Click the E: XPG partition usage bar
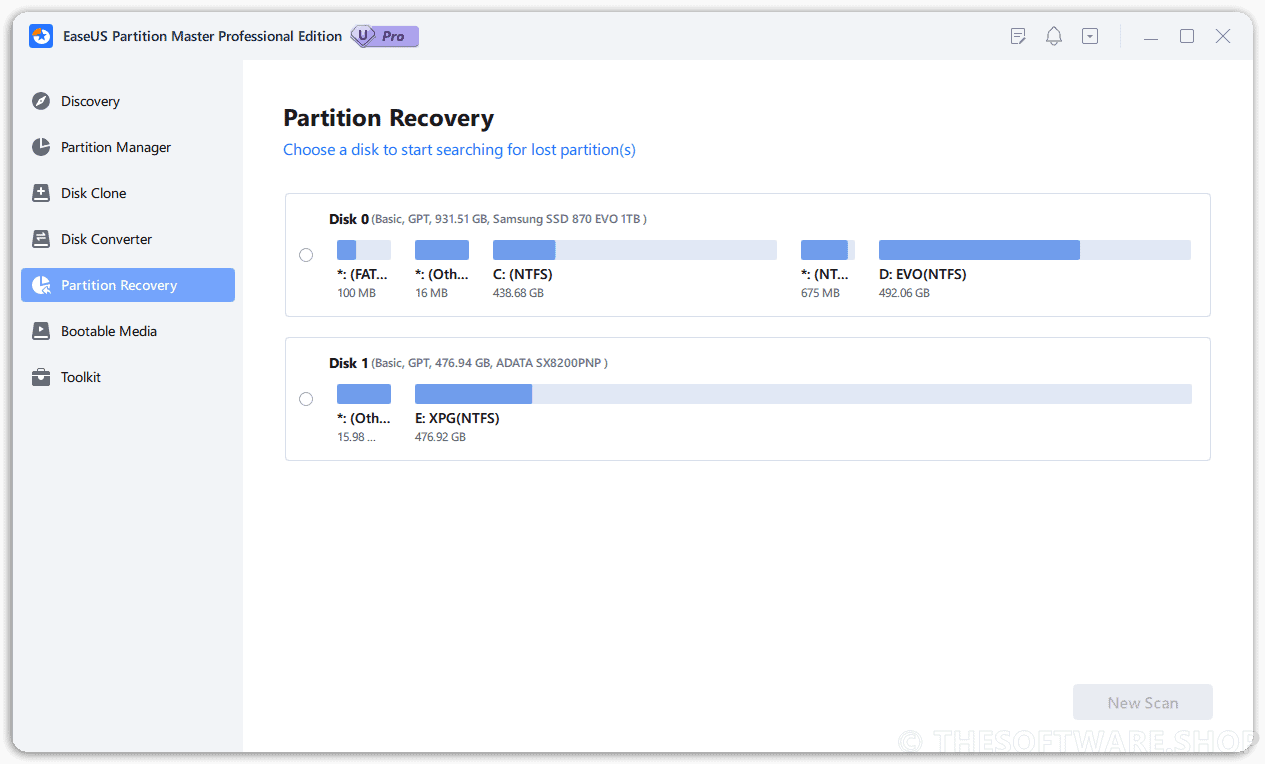This screenshot has height=764, width=1265. point(803,394)
